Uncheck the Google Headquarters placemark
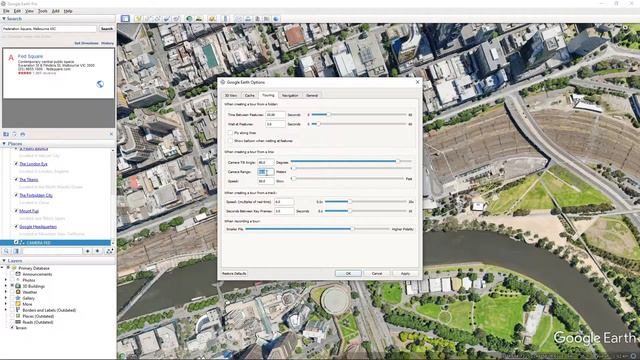The height and width of the screenshot is (360, 640). click(16, 227)
